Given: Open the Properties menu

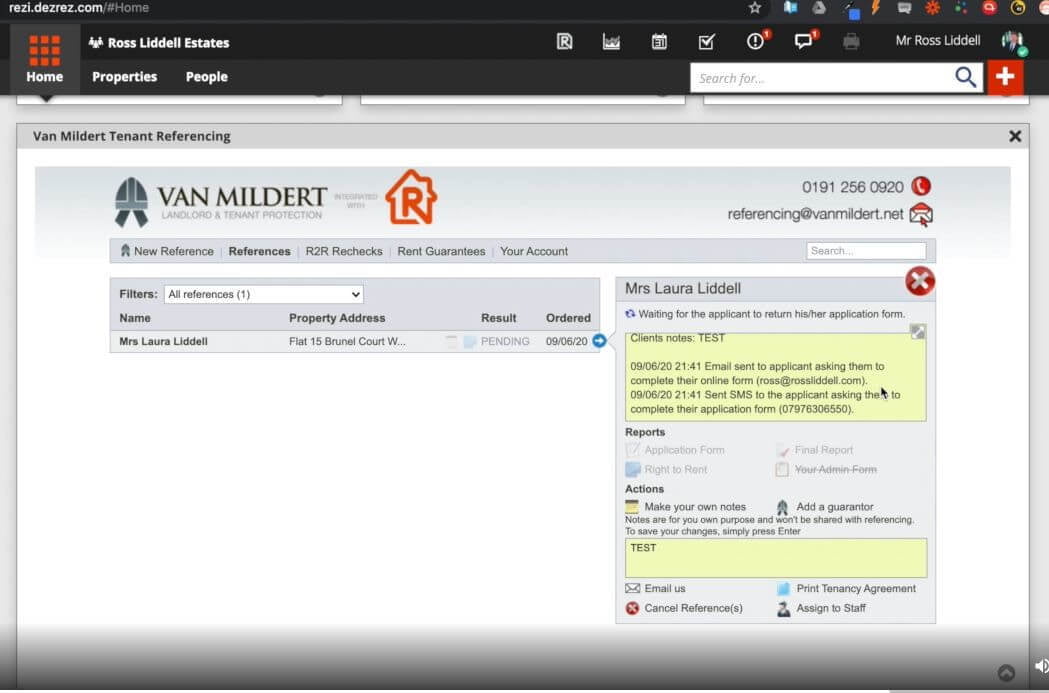Looking at the screenshot, I should (124, 76).
